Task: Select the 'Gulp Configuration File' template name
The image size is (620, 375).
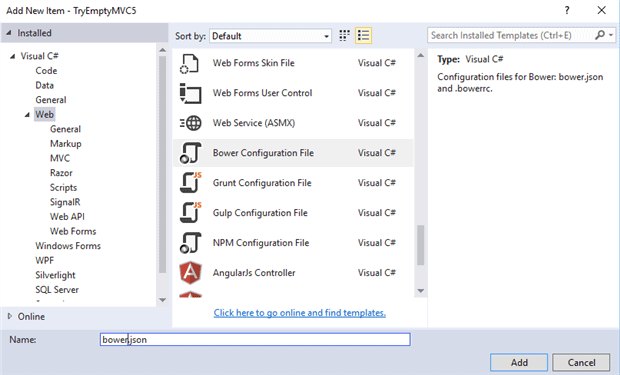Action: pos(260,213)
